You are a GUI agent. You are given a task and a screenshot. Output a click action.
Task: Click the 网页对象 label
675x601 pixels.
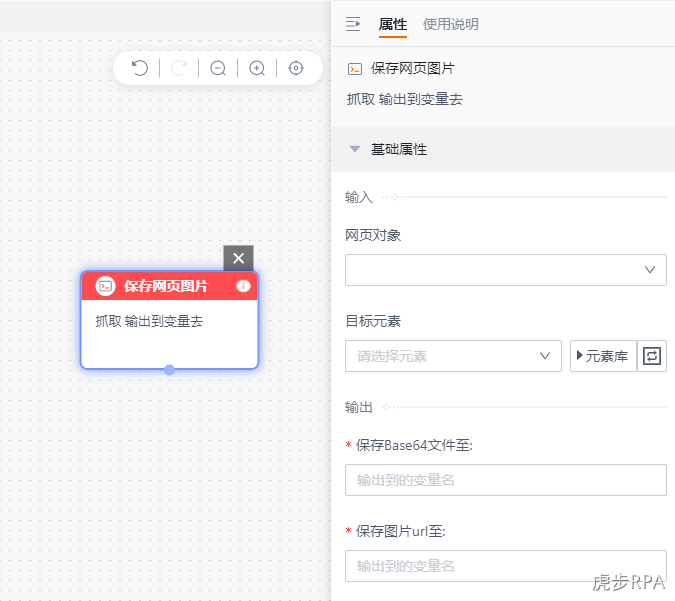(373, 235)
